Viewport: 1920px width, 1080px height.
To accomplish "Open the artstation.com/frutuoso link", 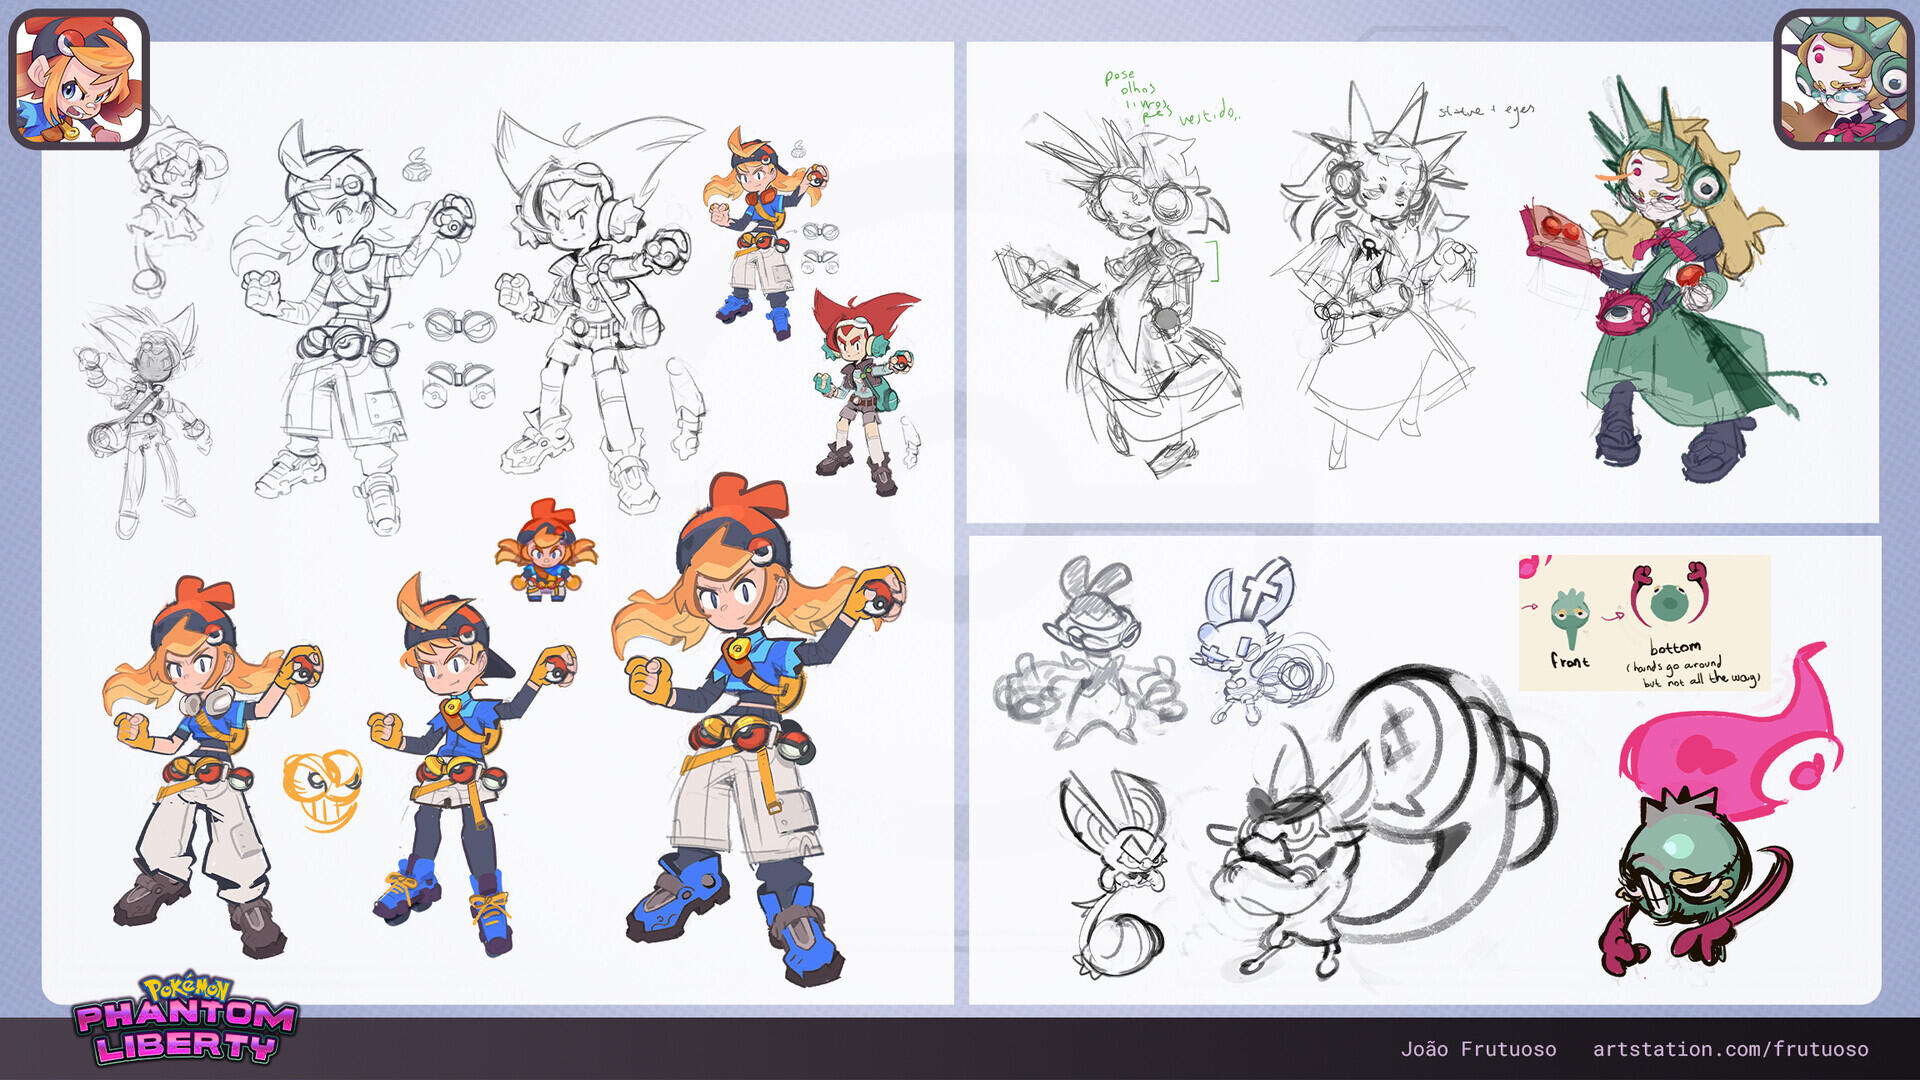I will click(1730, 1049).
